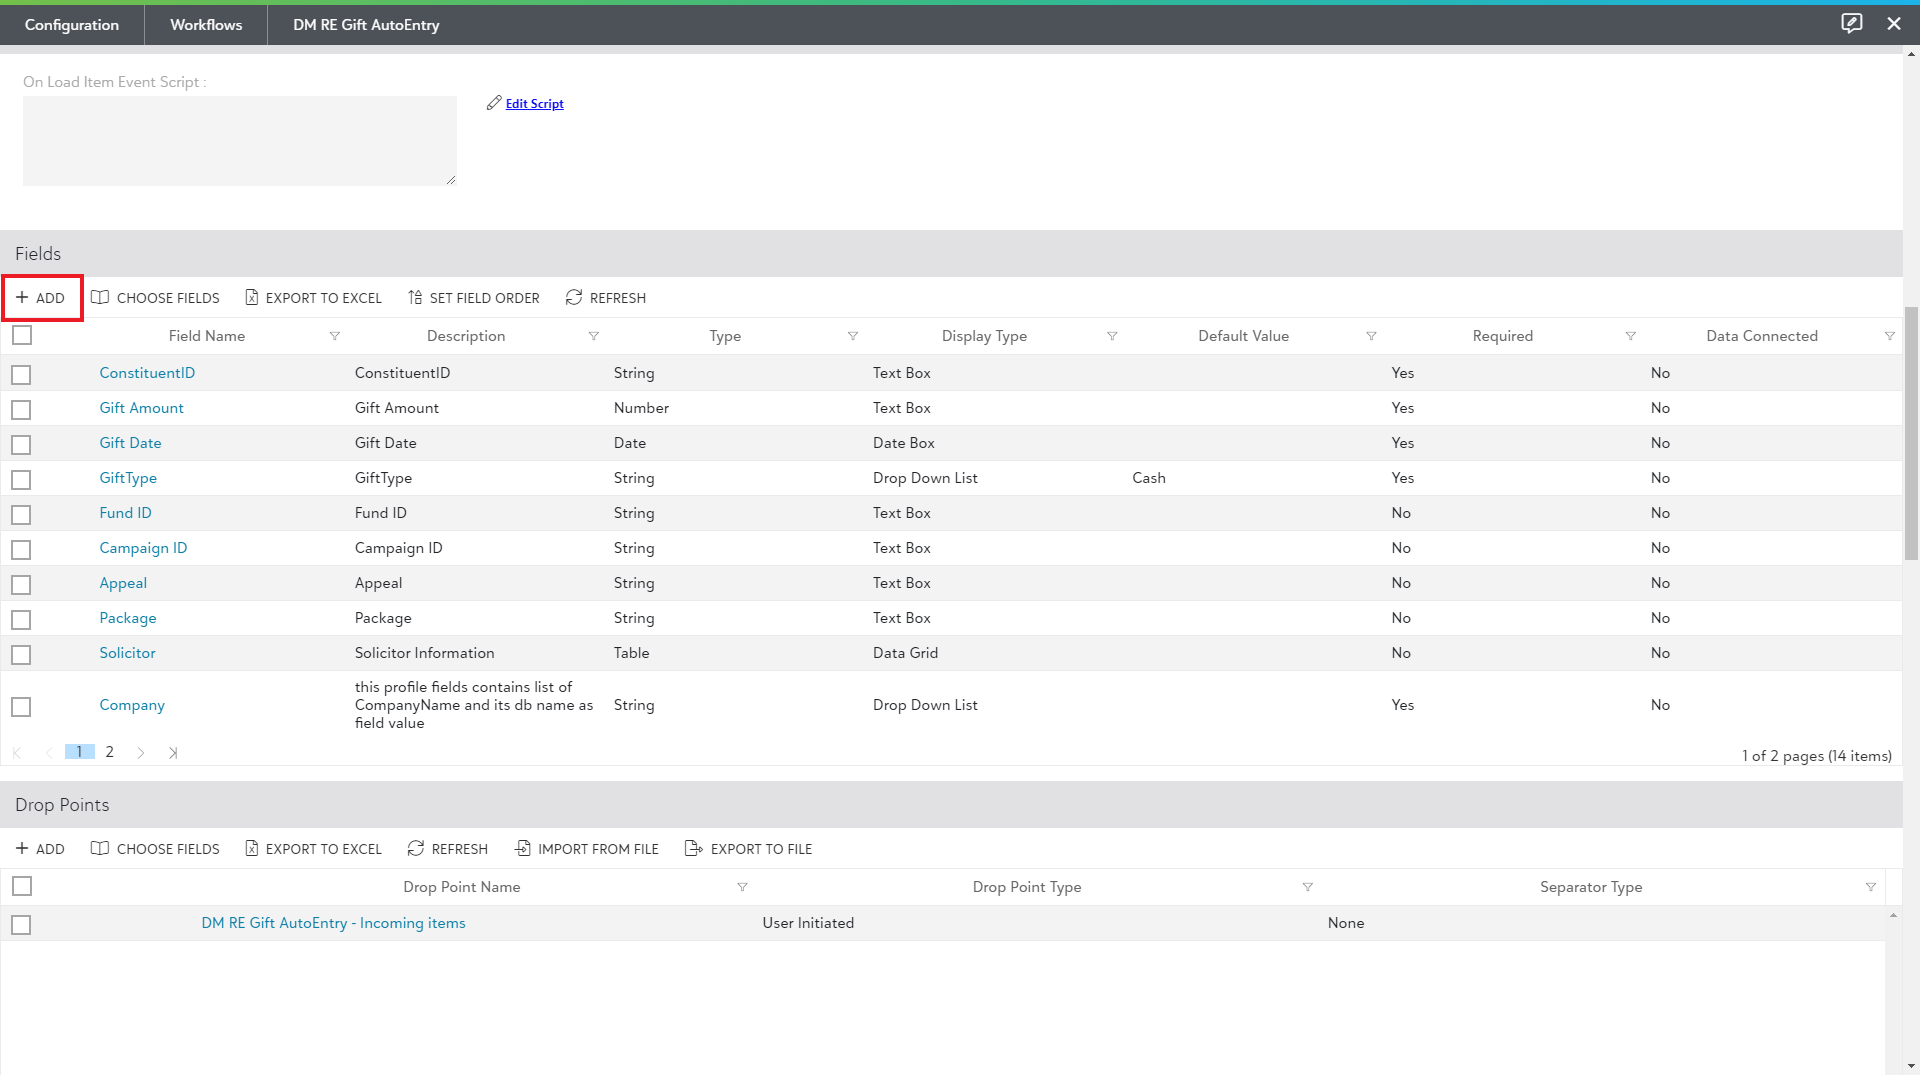This screenshot has height=1080, width=1920.
Task: Open Choose Fields in Drop Points toolbar
Action: (155, 849)
